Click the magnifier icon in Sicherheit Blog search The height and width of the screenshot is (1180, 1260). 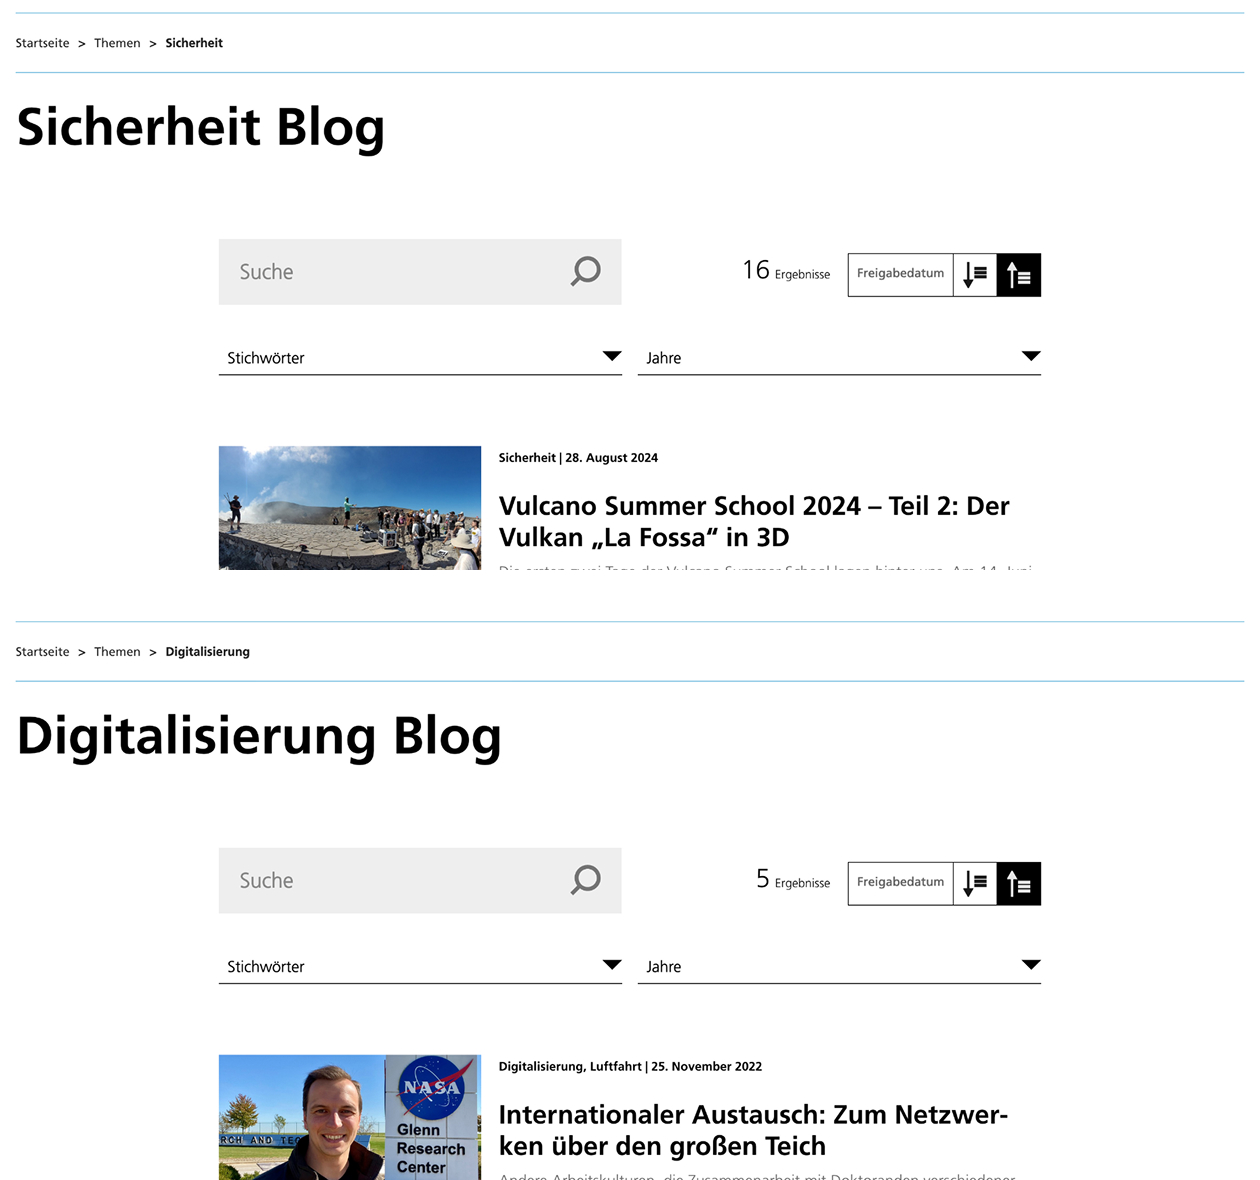586,271
